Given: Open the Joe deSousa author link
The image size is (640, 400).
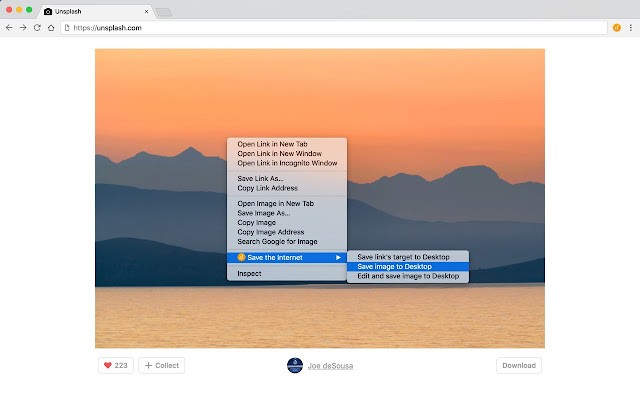Looking at the screenshot, I should 329,366.
